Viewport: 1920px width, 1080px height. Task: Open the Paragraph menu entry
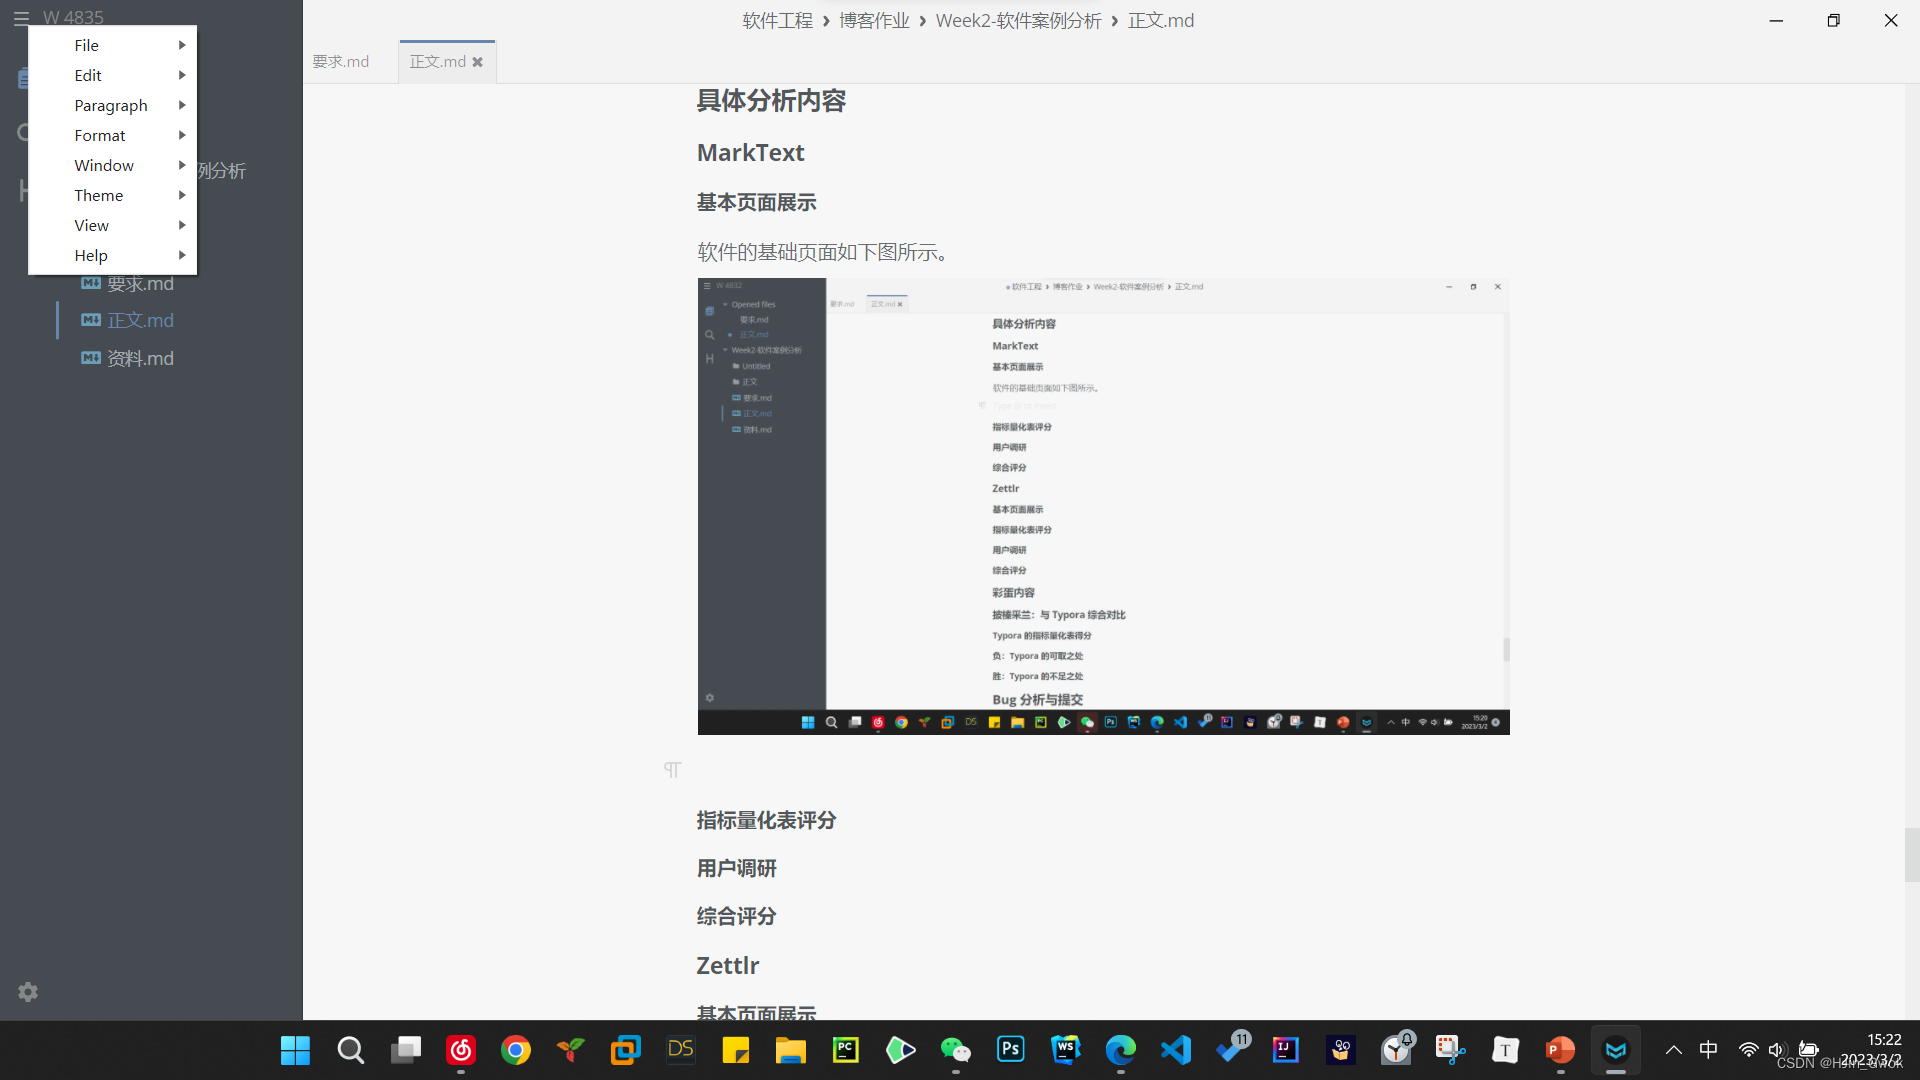[111, 105]
